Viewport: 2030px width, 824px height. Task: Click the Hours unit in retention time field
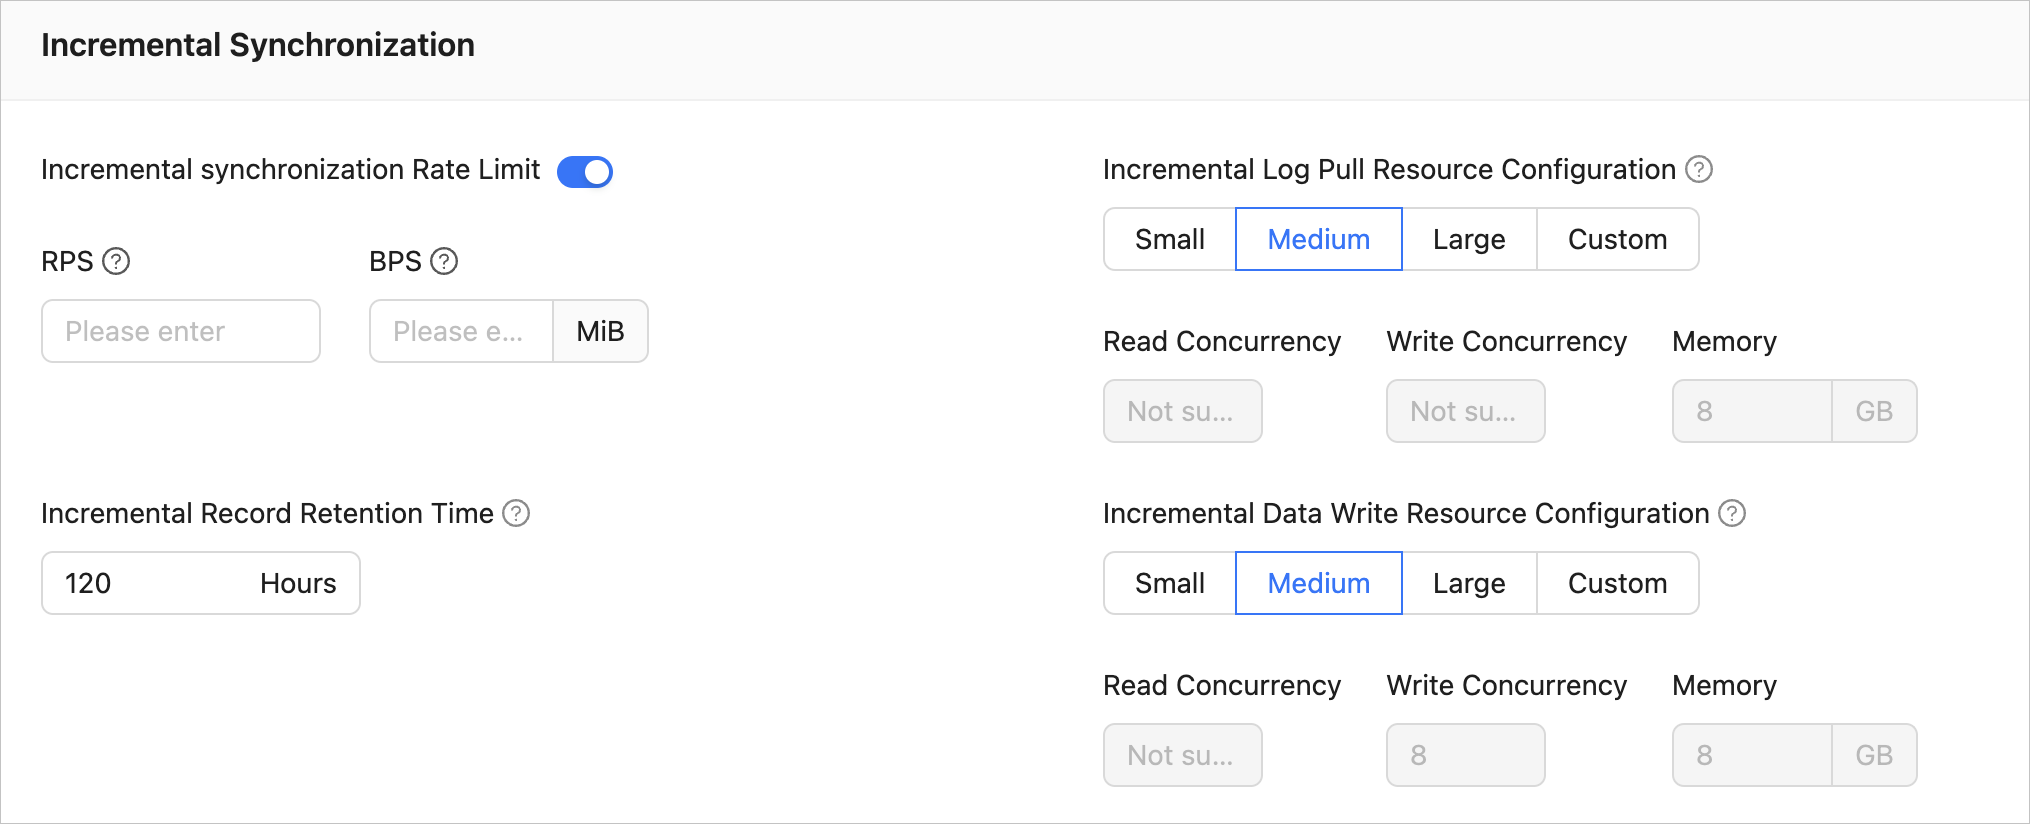point(298,583)
